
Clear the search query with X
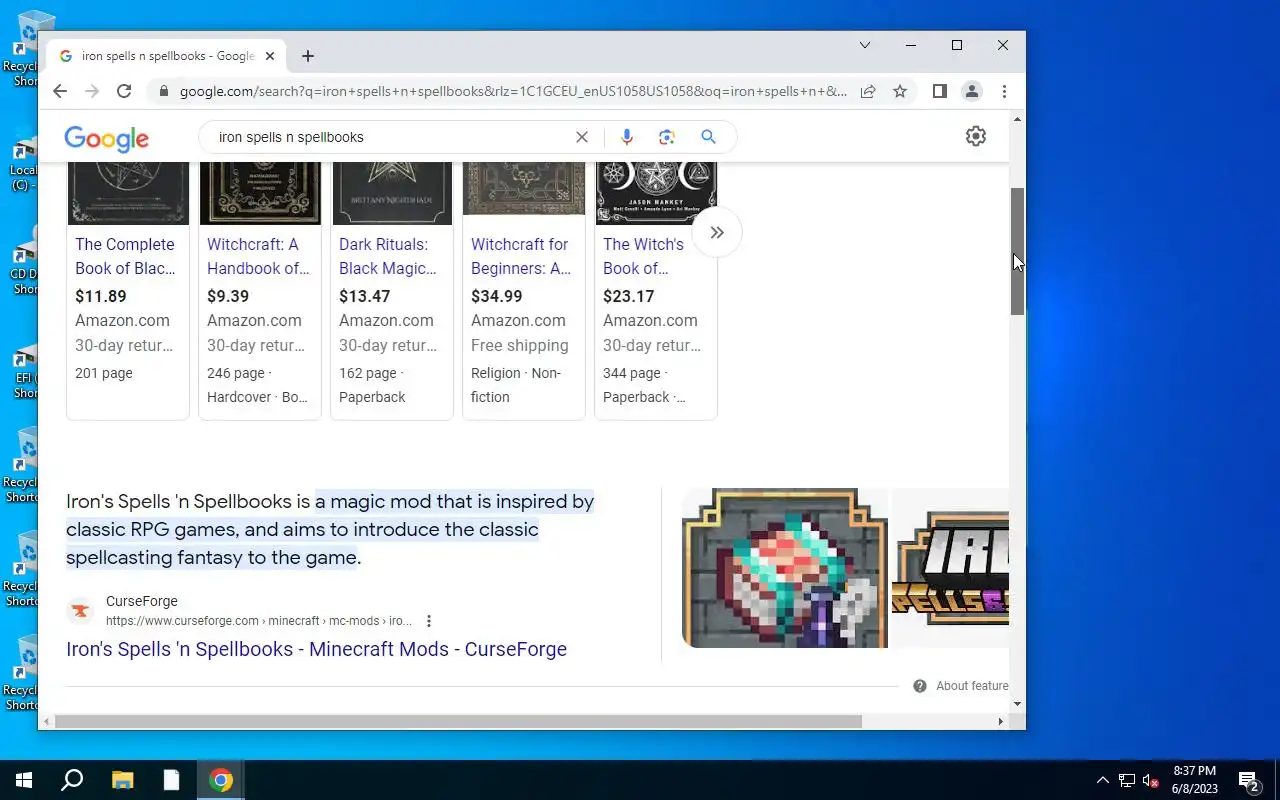582,137
